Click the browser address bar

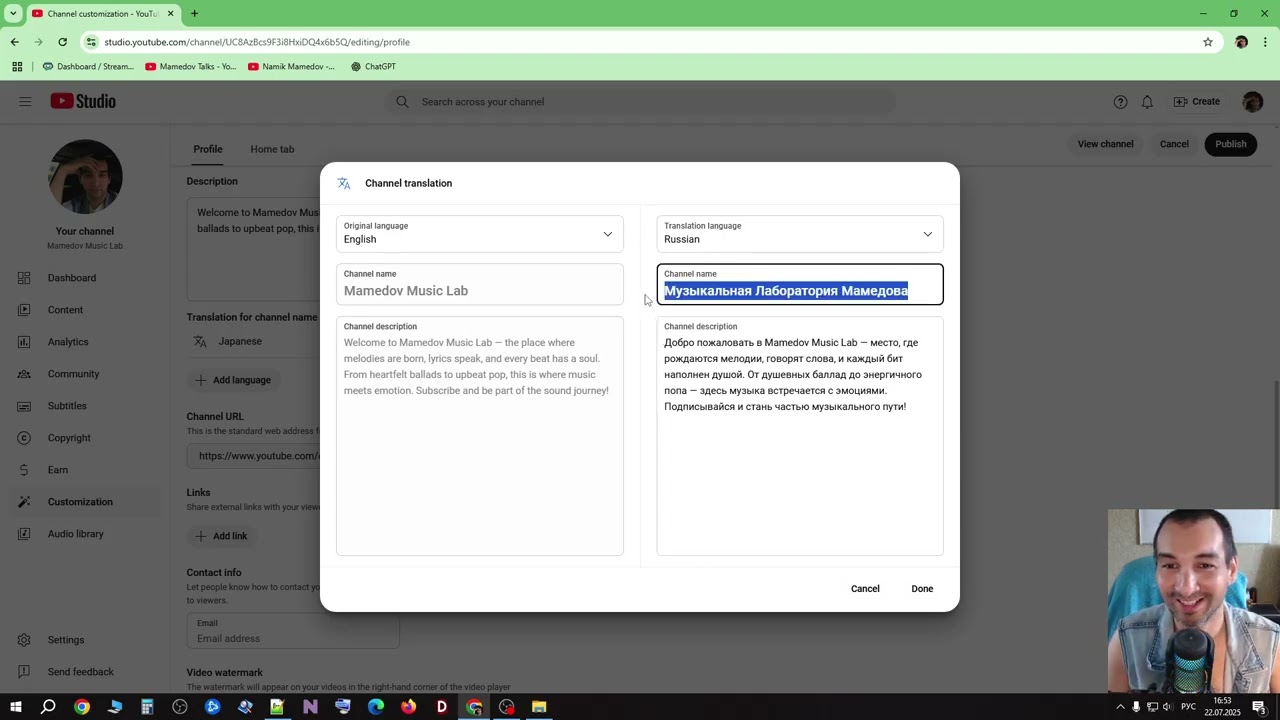(640, 42)
